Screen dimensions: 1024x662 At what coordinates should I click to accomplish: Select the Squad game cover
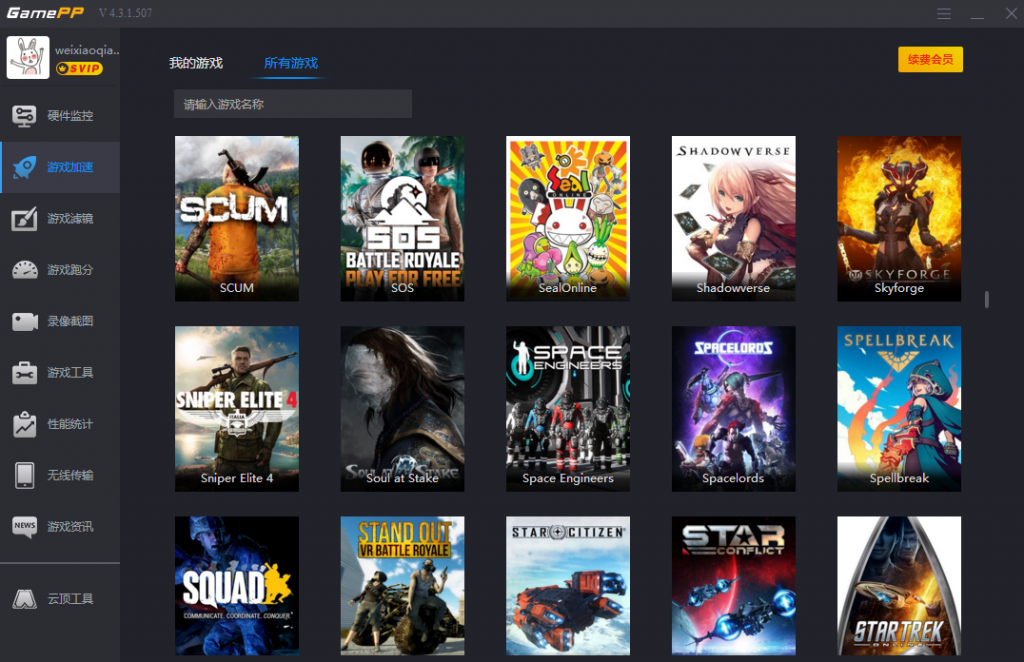pos(236,586)
